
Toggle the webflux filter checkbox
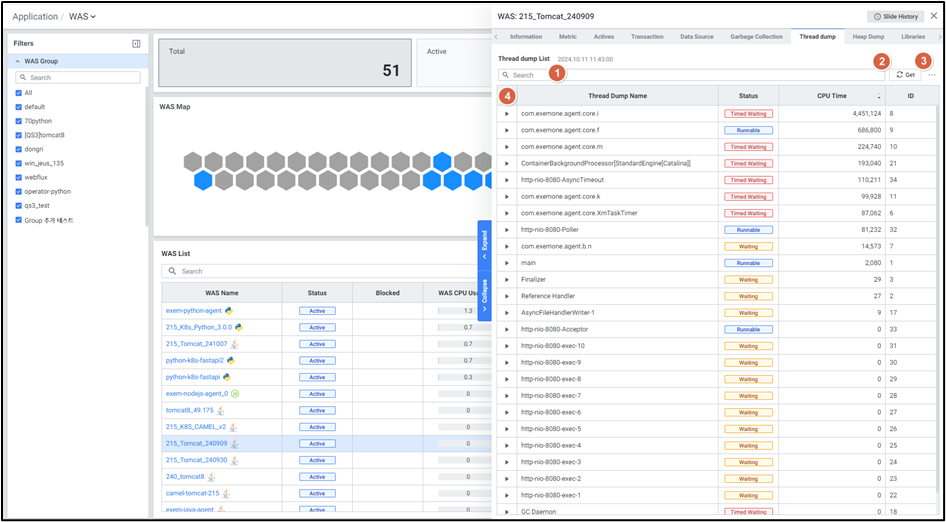pyautogui.click(x=19, y=177)
